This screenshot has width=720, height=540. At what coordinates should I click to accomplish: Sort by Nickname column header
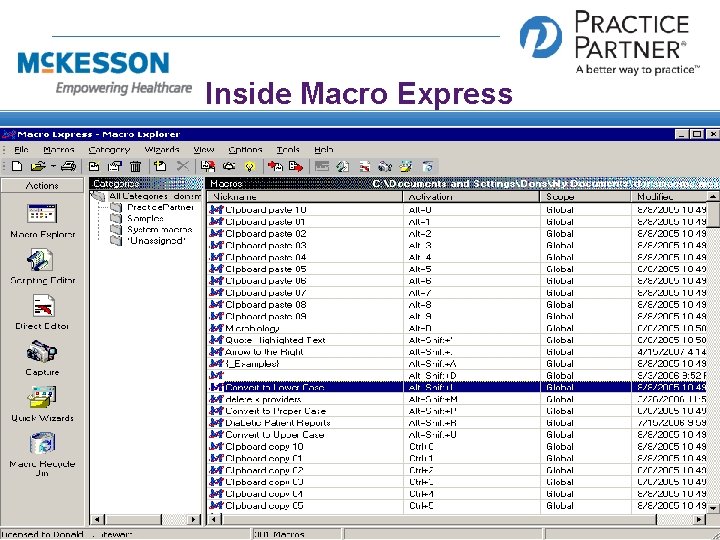[305, 197]
